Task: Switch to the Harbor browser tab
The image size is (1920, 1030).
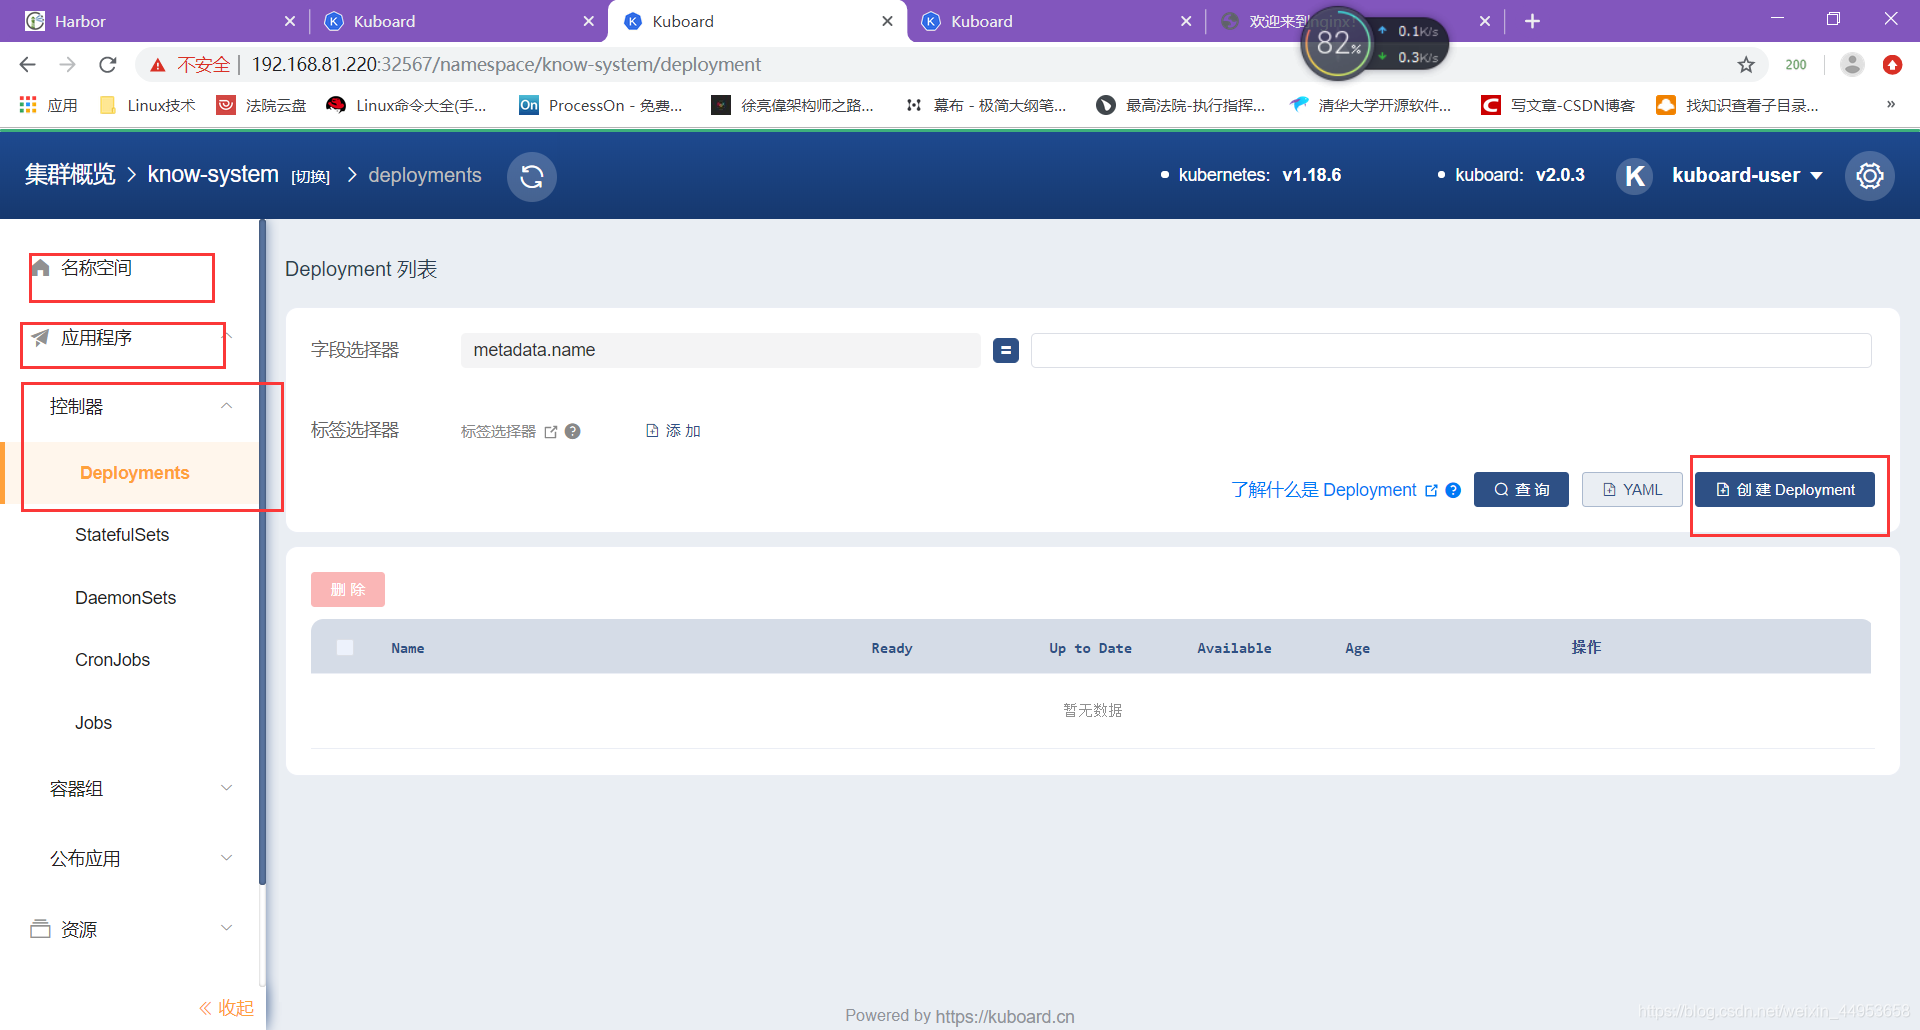Action: [x=160, y=21]
